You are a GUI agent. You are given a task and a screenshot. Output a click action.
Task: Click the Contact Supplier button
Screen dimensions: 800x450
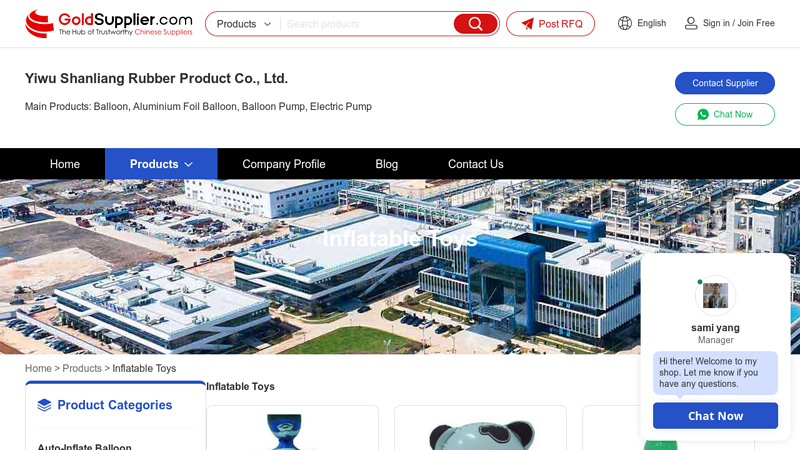point(724,83)
